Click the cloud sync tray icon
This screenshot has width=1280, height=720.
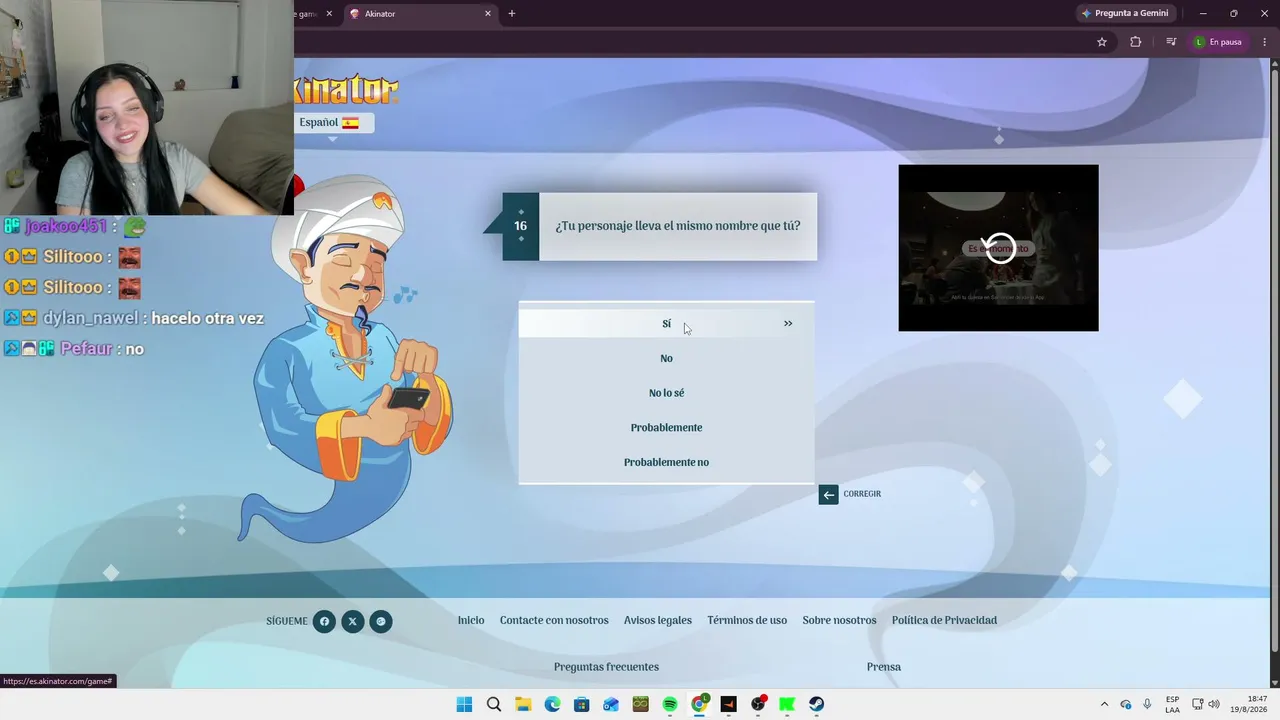[x=1126, y=704]
